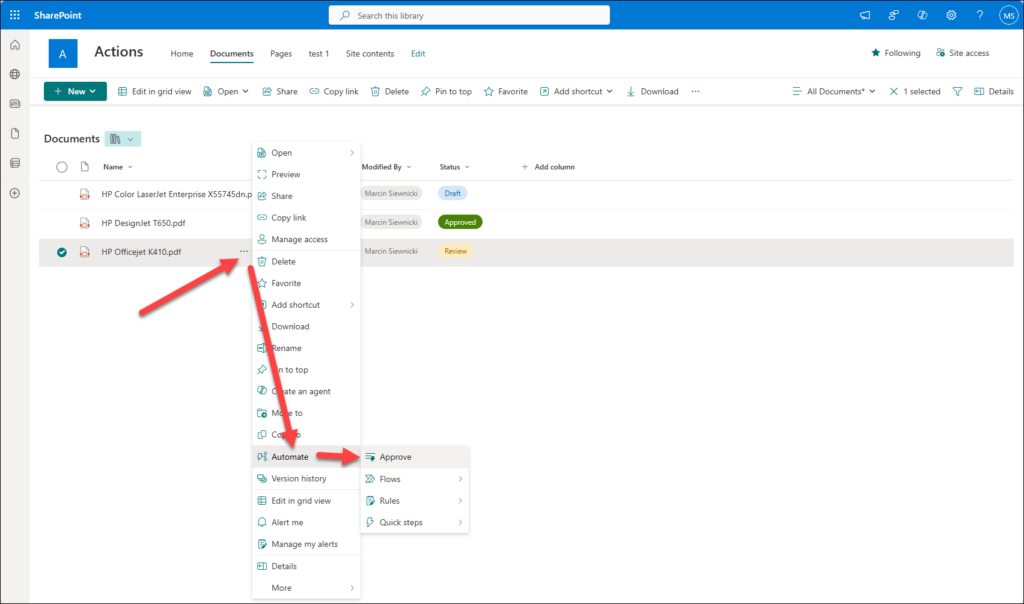Click the Search this library field
This screenshot has width=1024, height=604.
[x=469, y=15]
